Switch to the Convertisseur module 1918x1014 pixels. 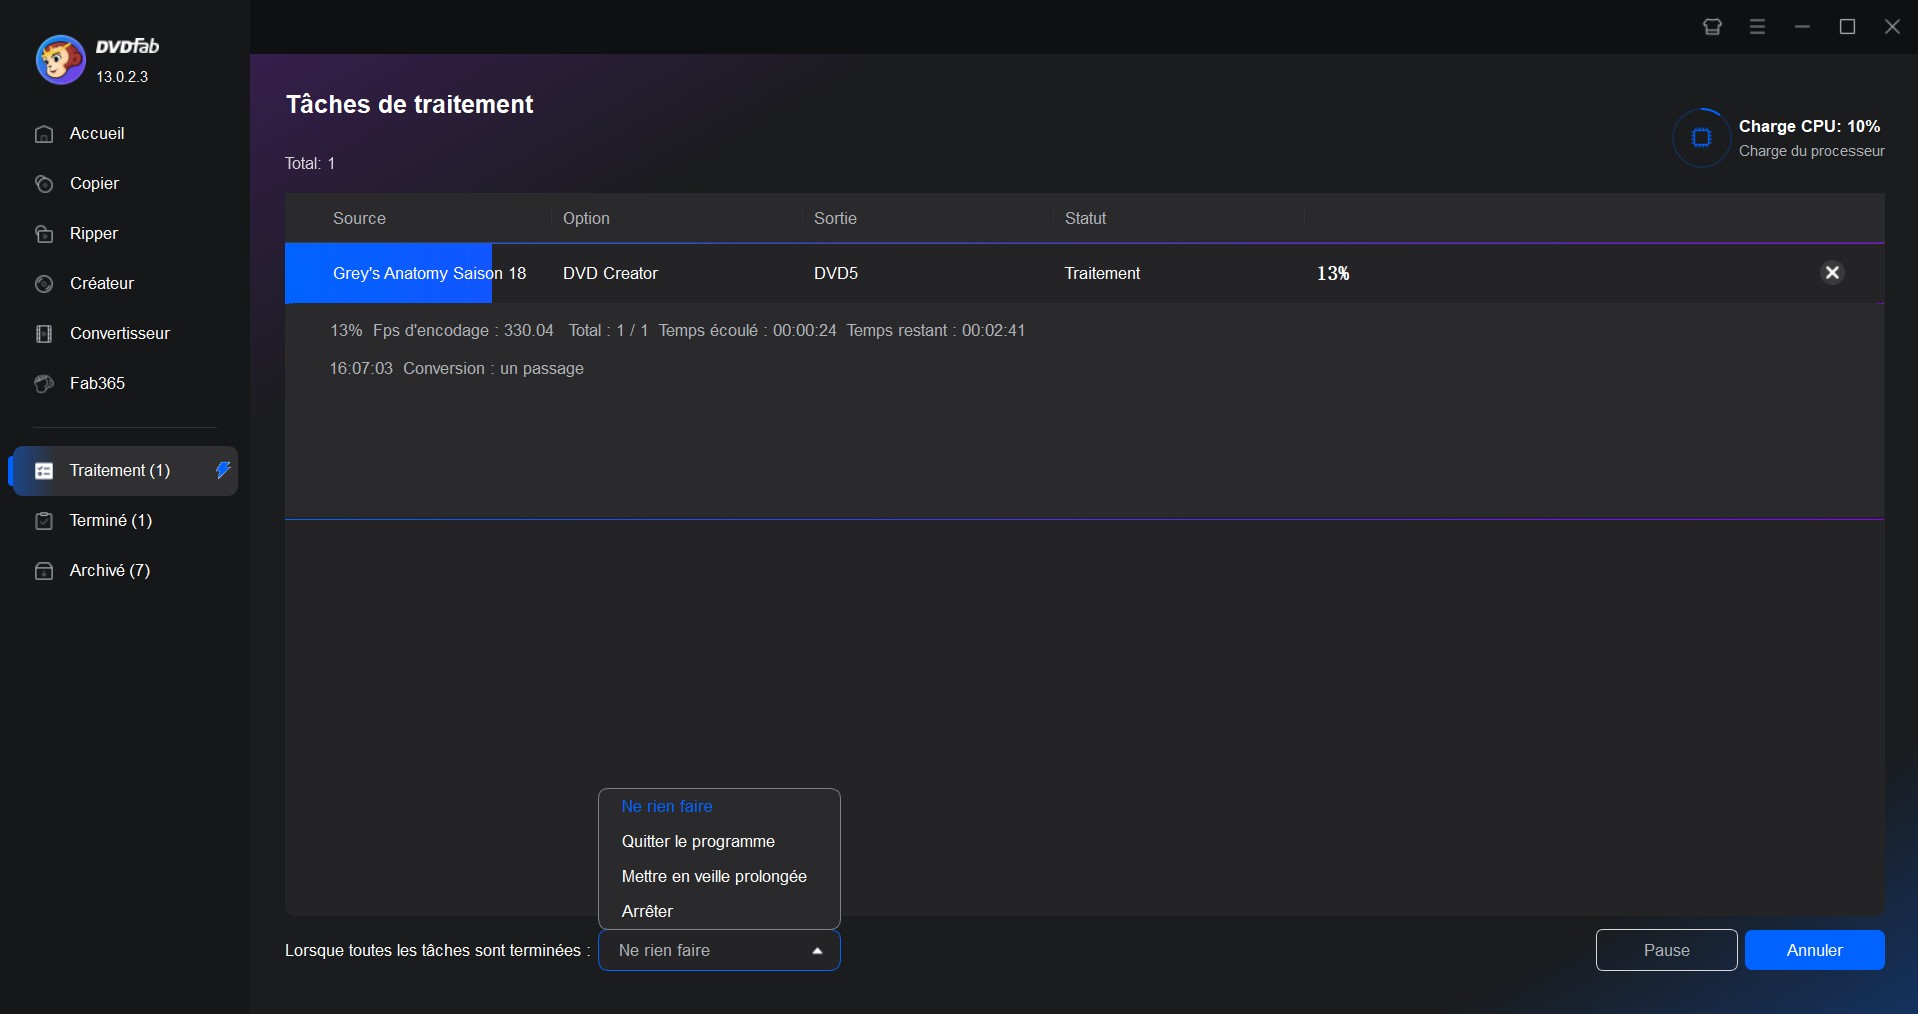[x=120, y=334]
